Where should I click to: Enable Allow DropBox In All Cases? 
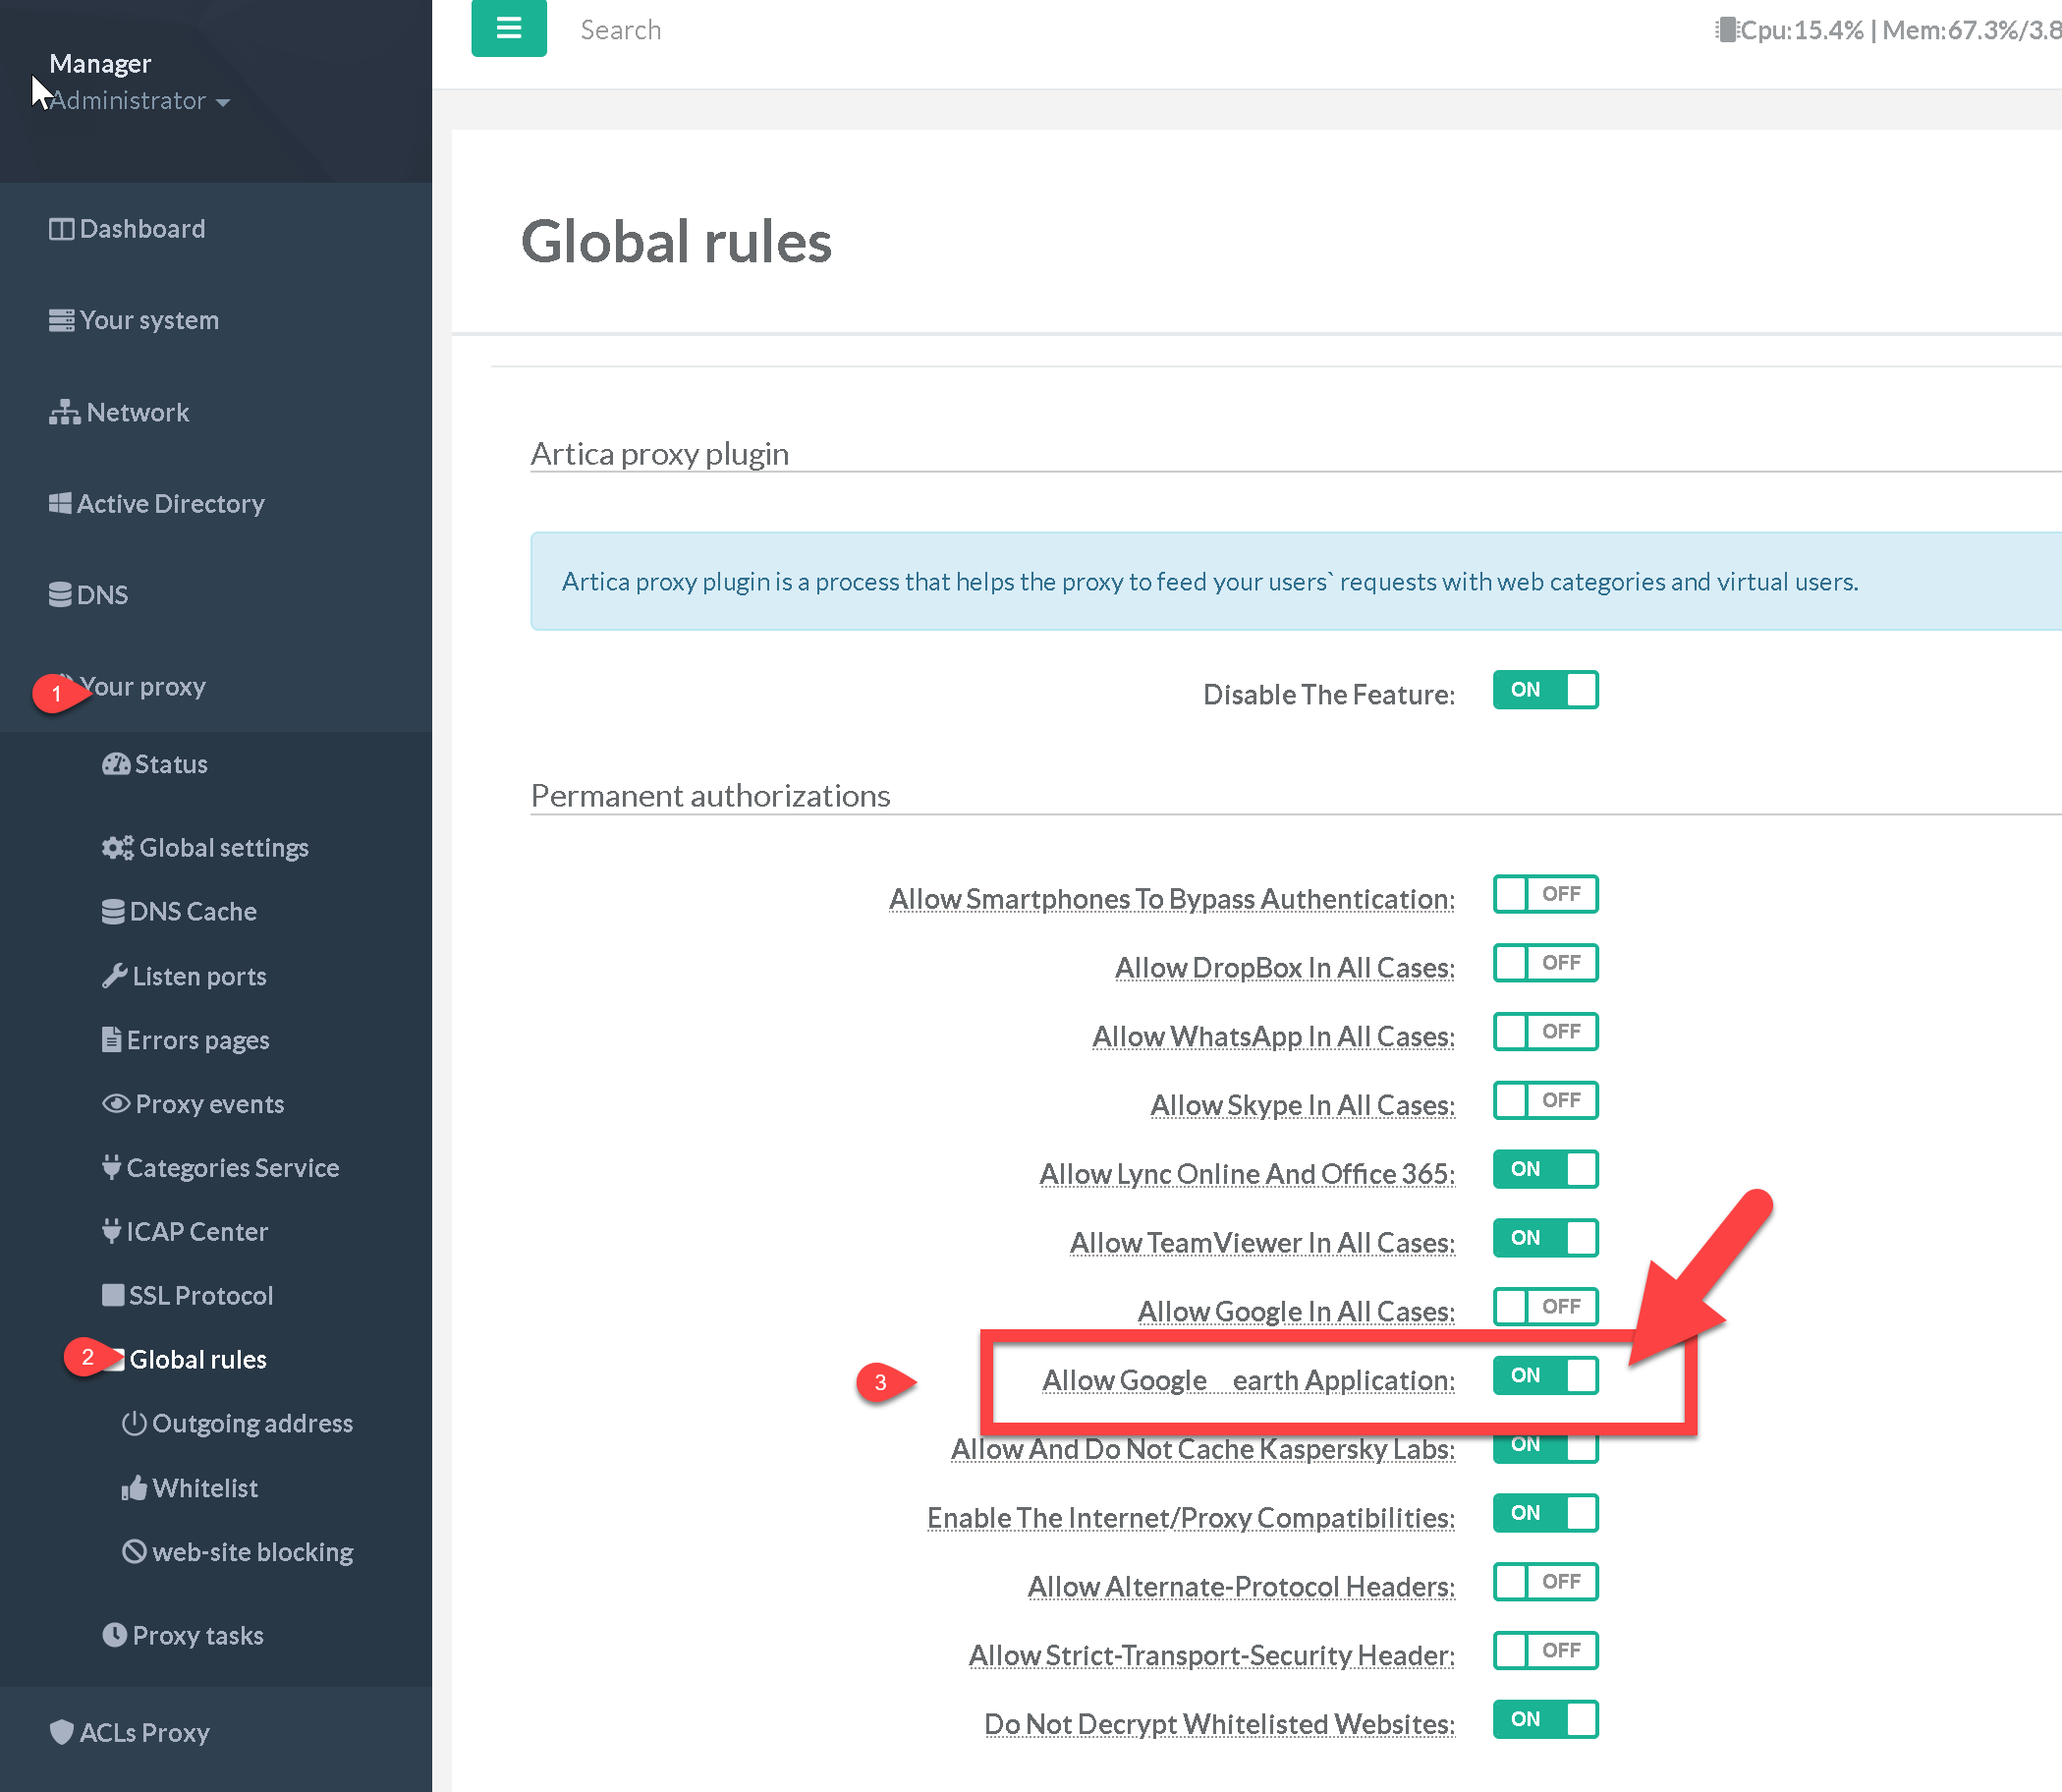(x=1544, y=962)
